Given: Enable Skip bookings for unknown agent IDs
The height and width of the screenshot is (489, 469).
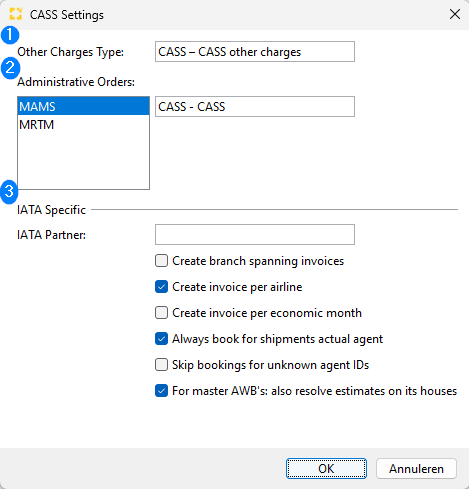Looking at the screenshot, I should pyautogui.click(x=161, y=365).
